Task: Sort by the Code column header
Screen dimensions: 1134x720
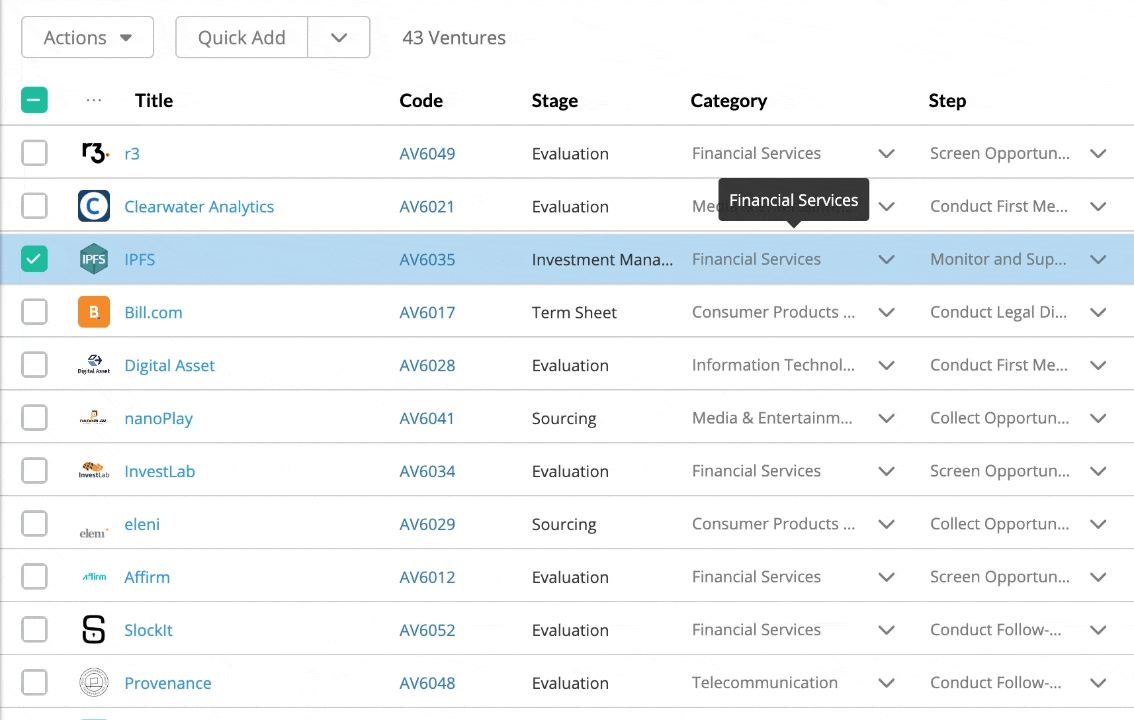Action: [421, 100]
